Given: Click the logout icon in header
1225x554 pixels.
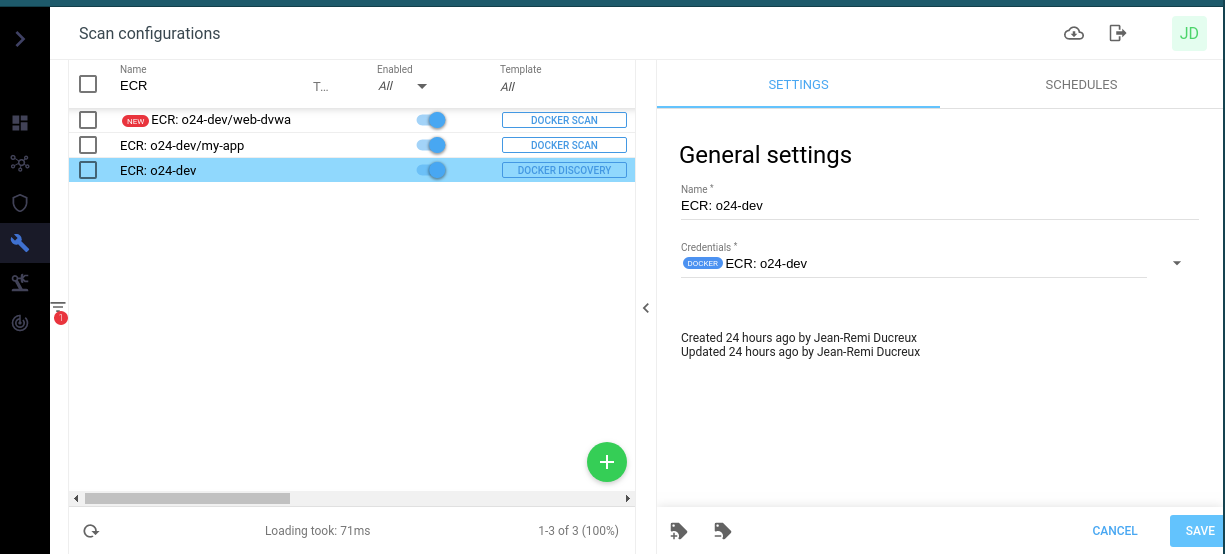Looking at the screenshot, I should 1118,34.
